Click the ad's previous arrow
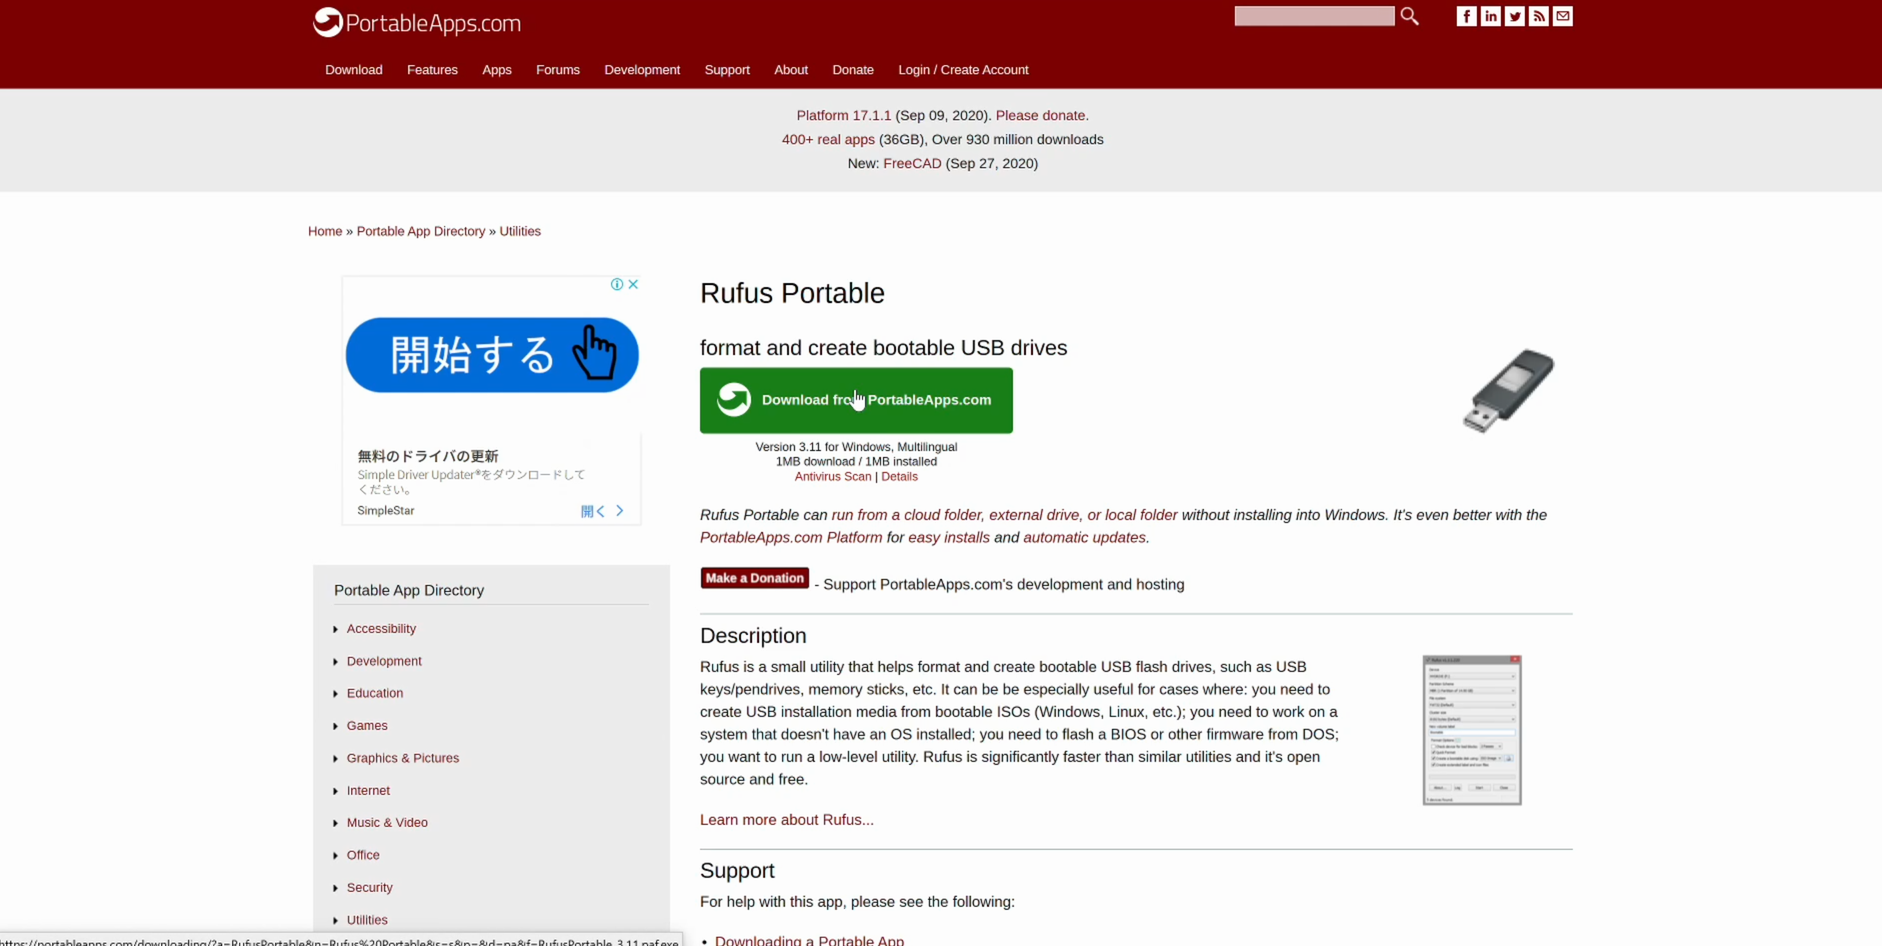The image size is (1882, 946). [601, 511]
